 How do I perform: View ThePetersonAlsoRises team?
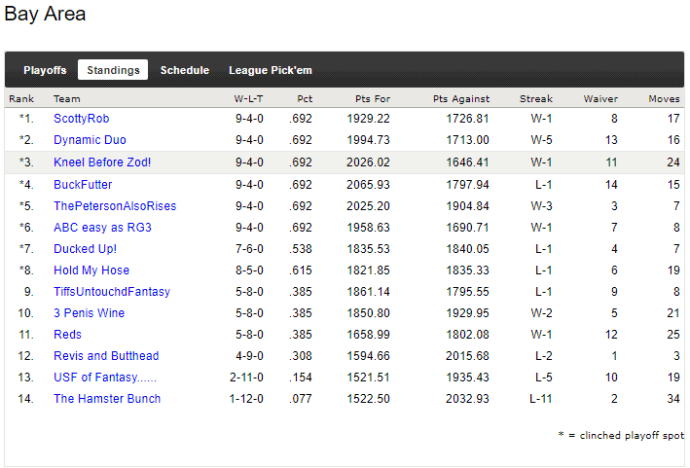coord(115,206)
